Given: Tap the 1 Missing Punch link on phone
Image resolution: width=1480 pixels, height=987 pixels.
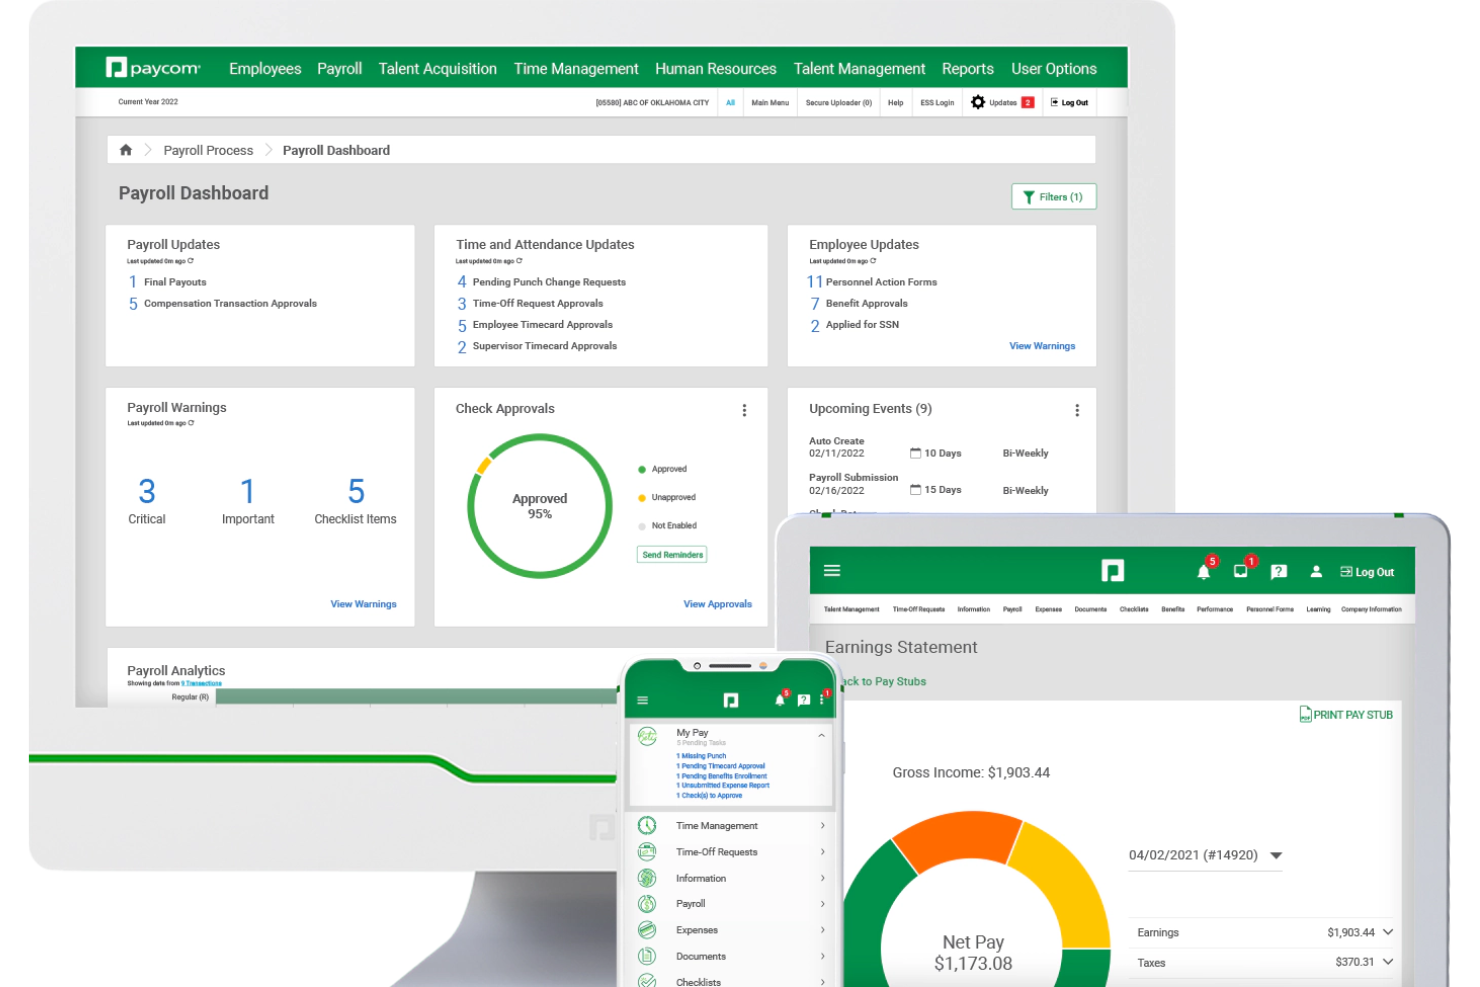Looking at the screenshot, I should point(701,756).
